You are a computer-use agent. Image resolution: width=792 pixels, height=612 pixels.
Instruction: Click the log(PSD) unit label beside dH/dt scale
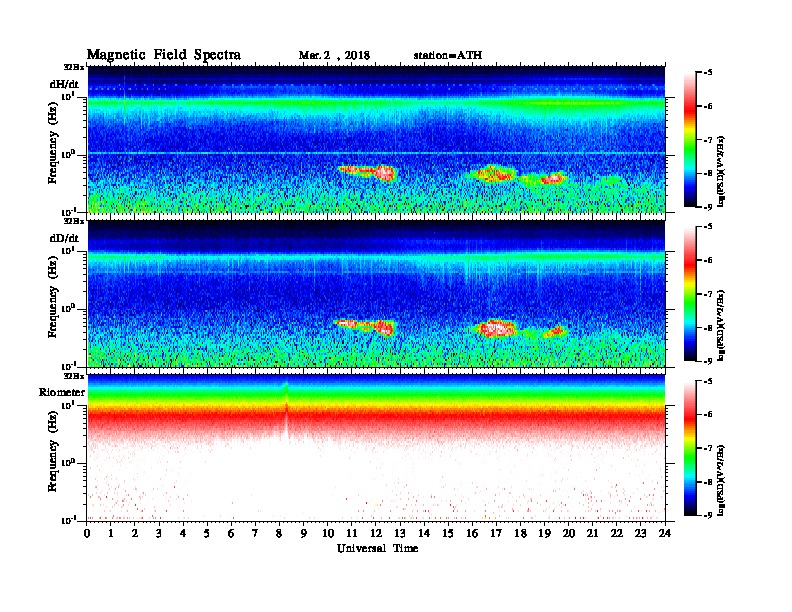(721, 171)
